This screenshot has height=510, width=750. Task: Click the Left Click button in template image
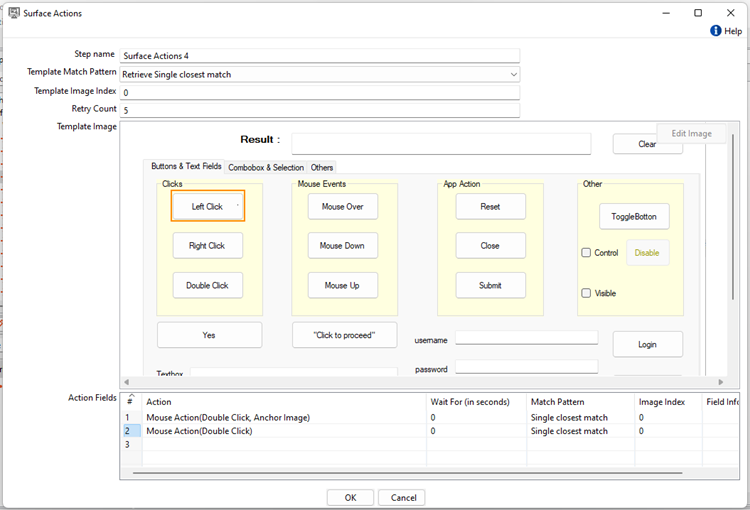pyautogui.click(x=208, y=206)
